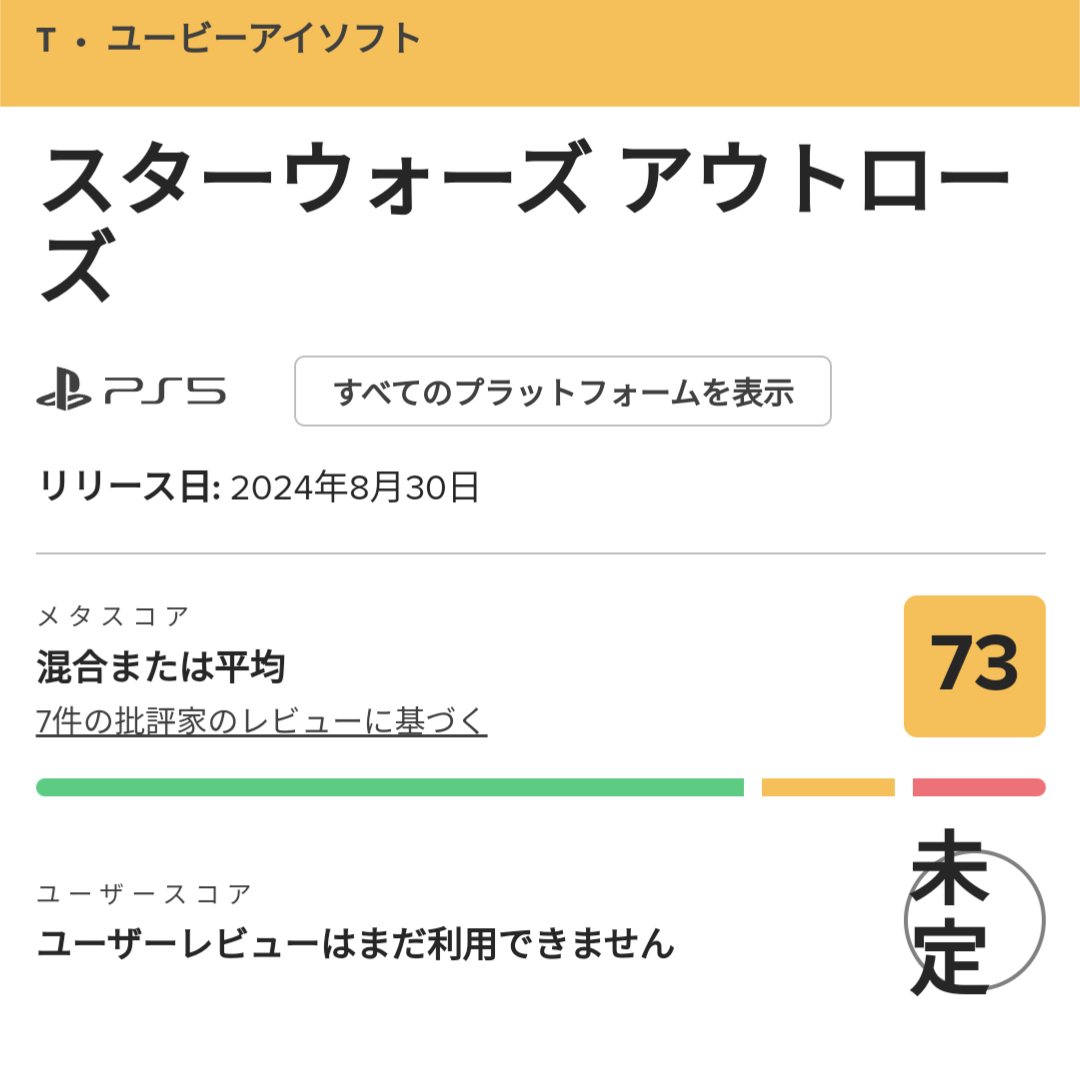Click the 混合または平均 verdict text

[161, 666]
